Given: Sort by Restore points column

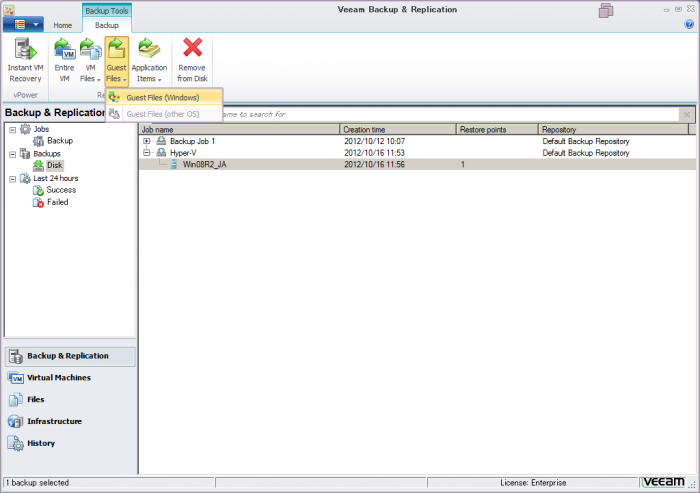Looking at the screenshot, I should coord(497,130).
